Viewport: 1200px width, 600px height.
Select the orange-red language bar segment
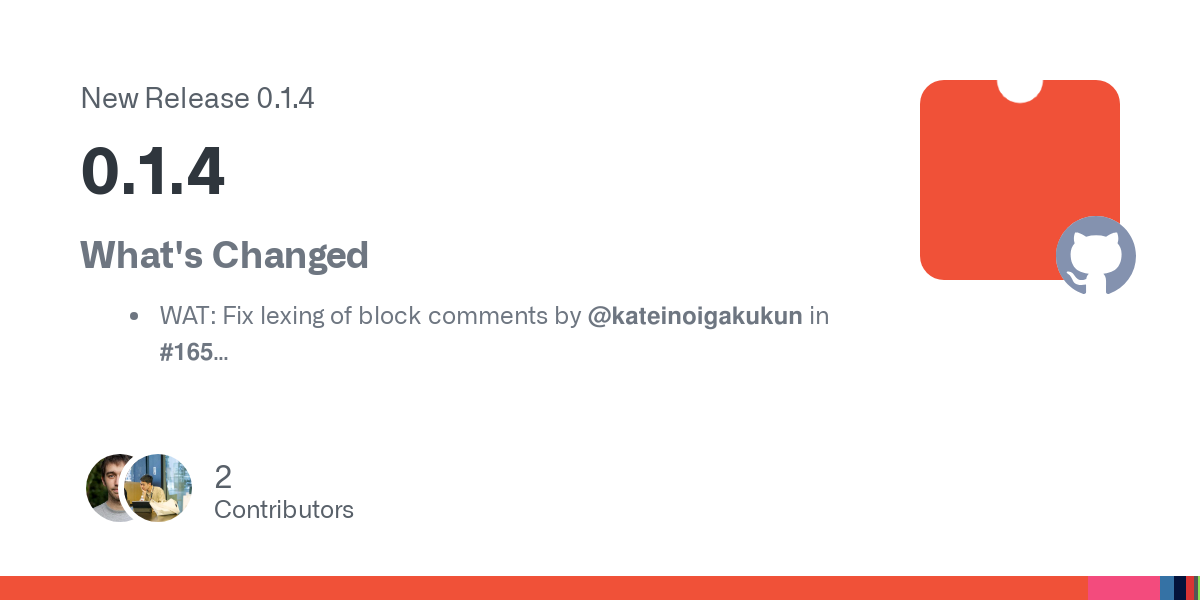pos(544,588)
